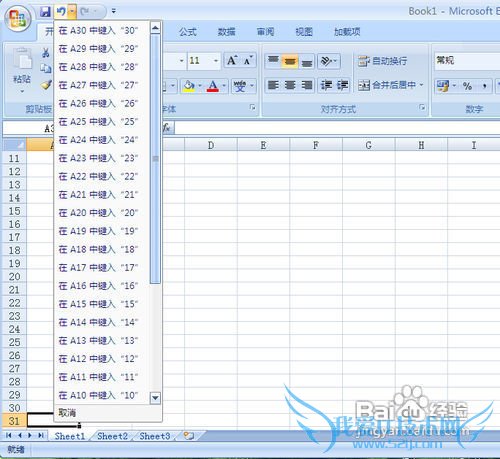500x459 pixels.
Task: Open the 视图 ribbon tab
Action: click(304, 32)
